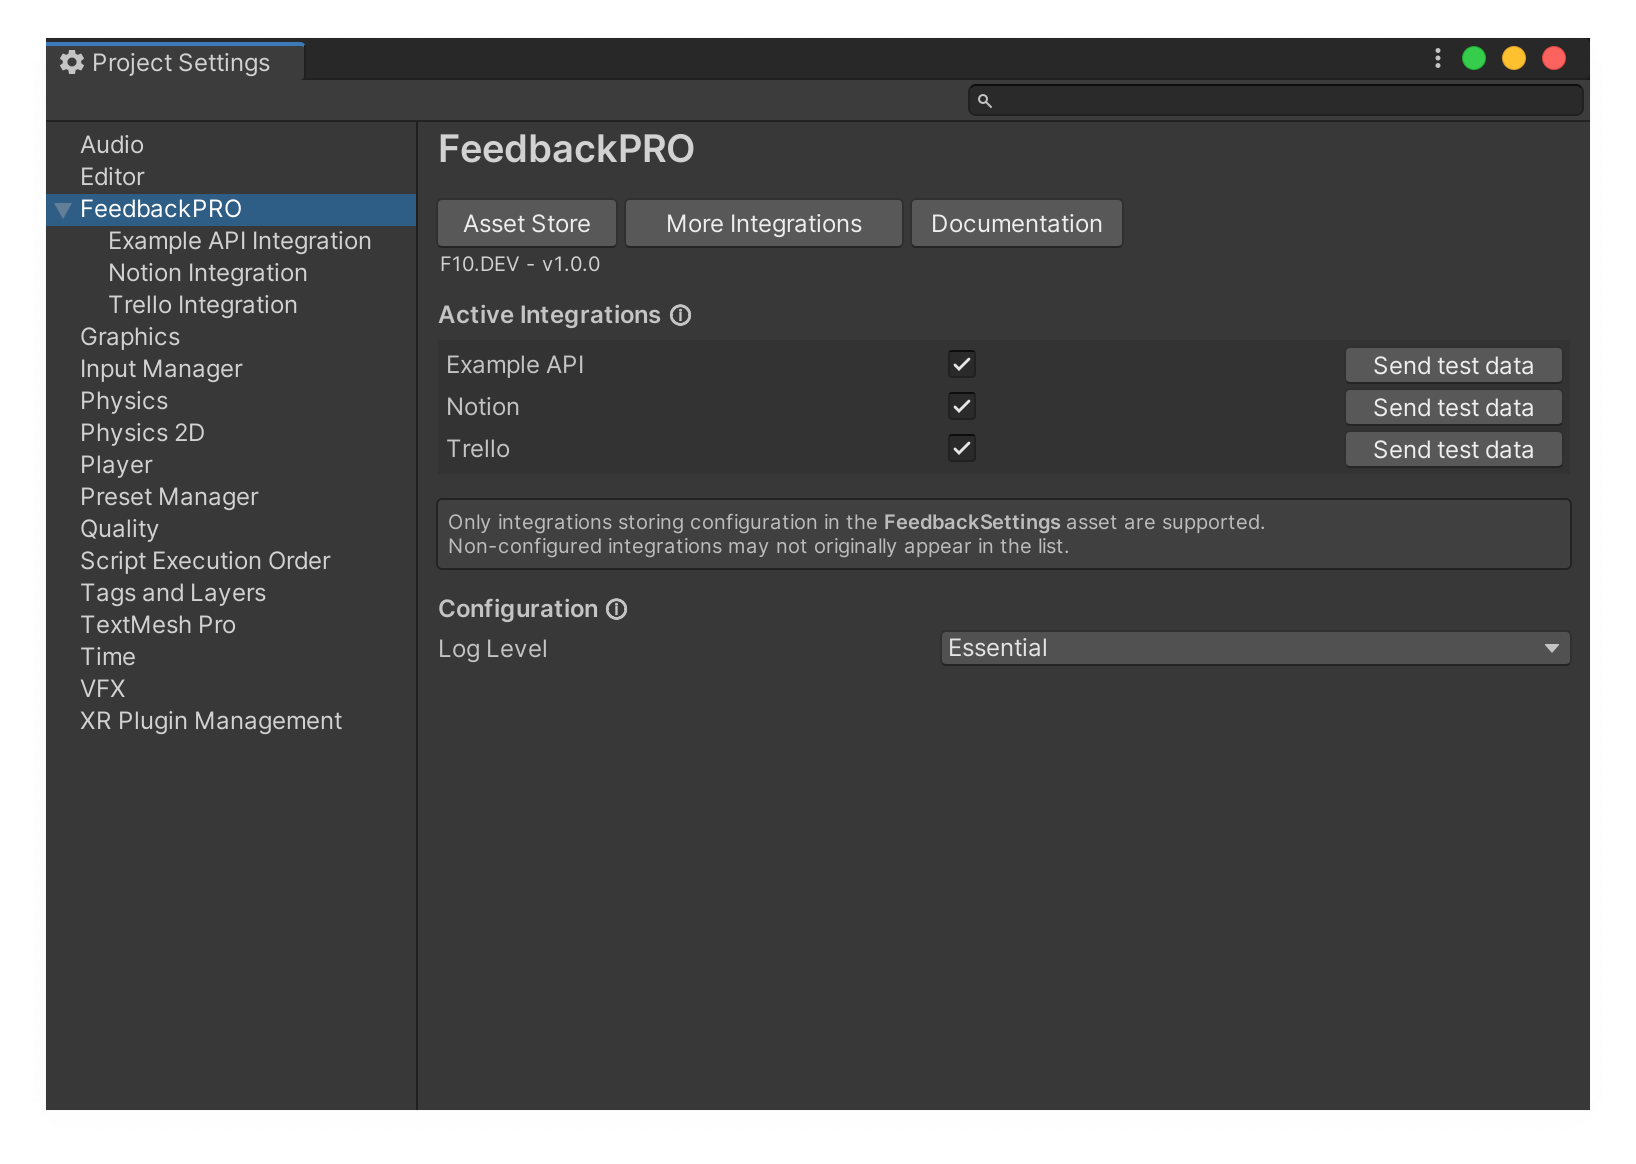
Task: Click the gear icon on Project Settings tab
Action: click(x=70, y=62)
